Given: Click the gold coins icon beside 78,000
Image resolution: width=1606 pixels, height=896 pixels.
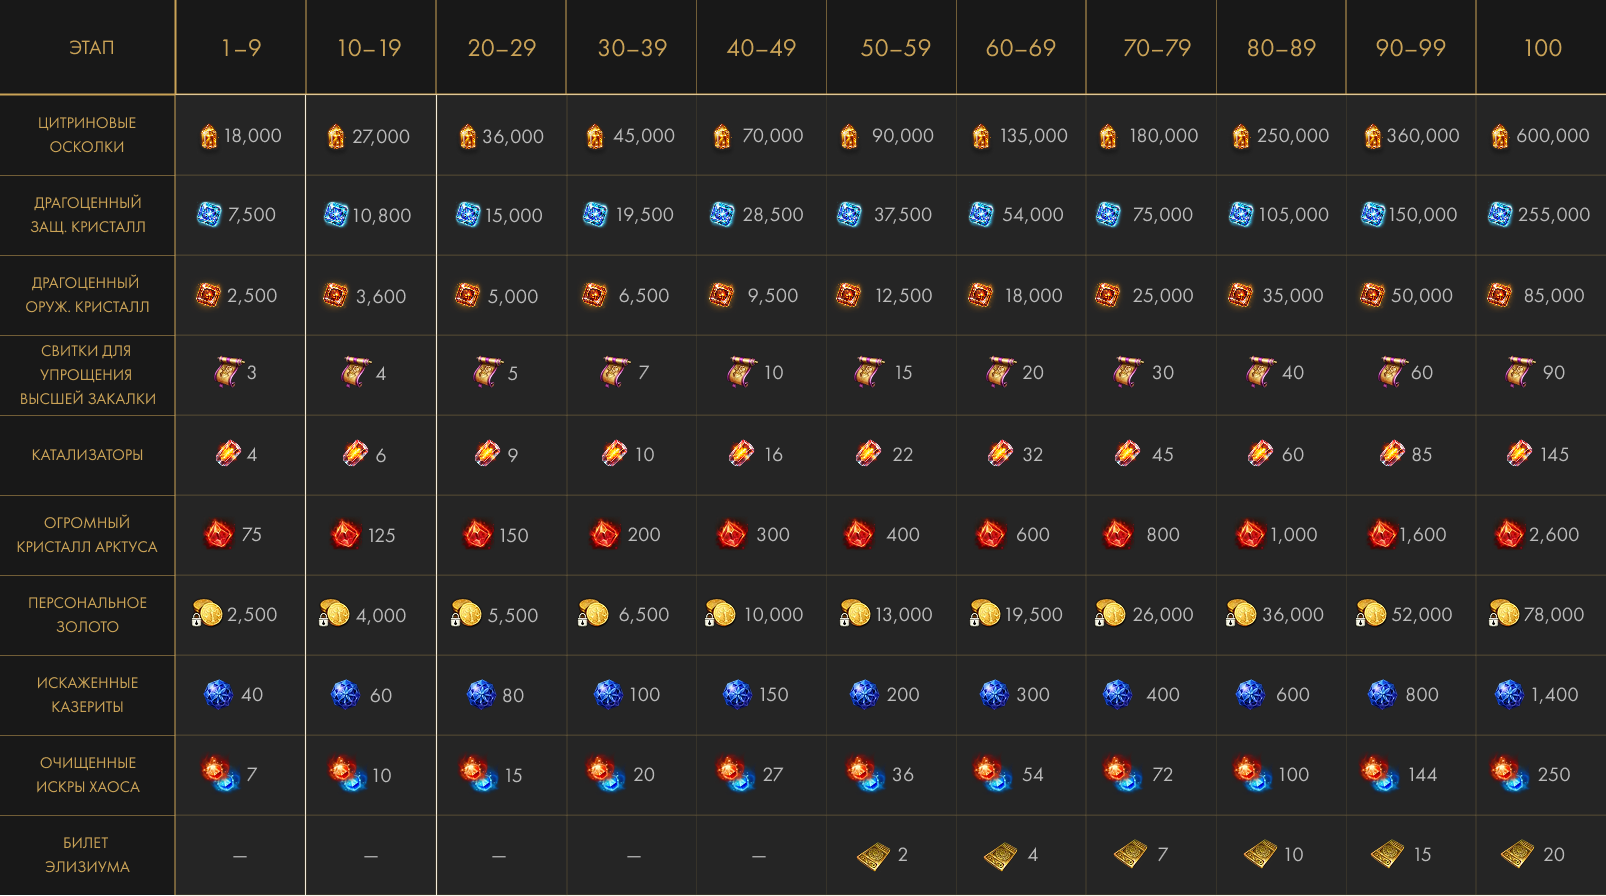Looking at the screenshot, I should (1503, 614).
